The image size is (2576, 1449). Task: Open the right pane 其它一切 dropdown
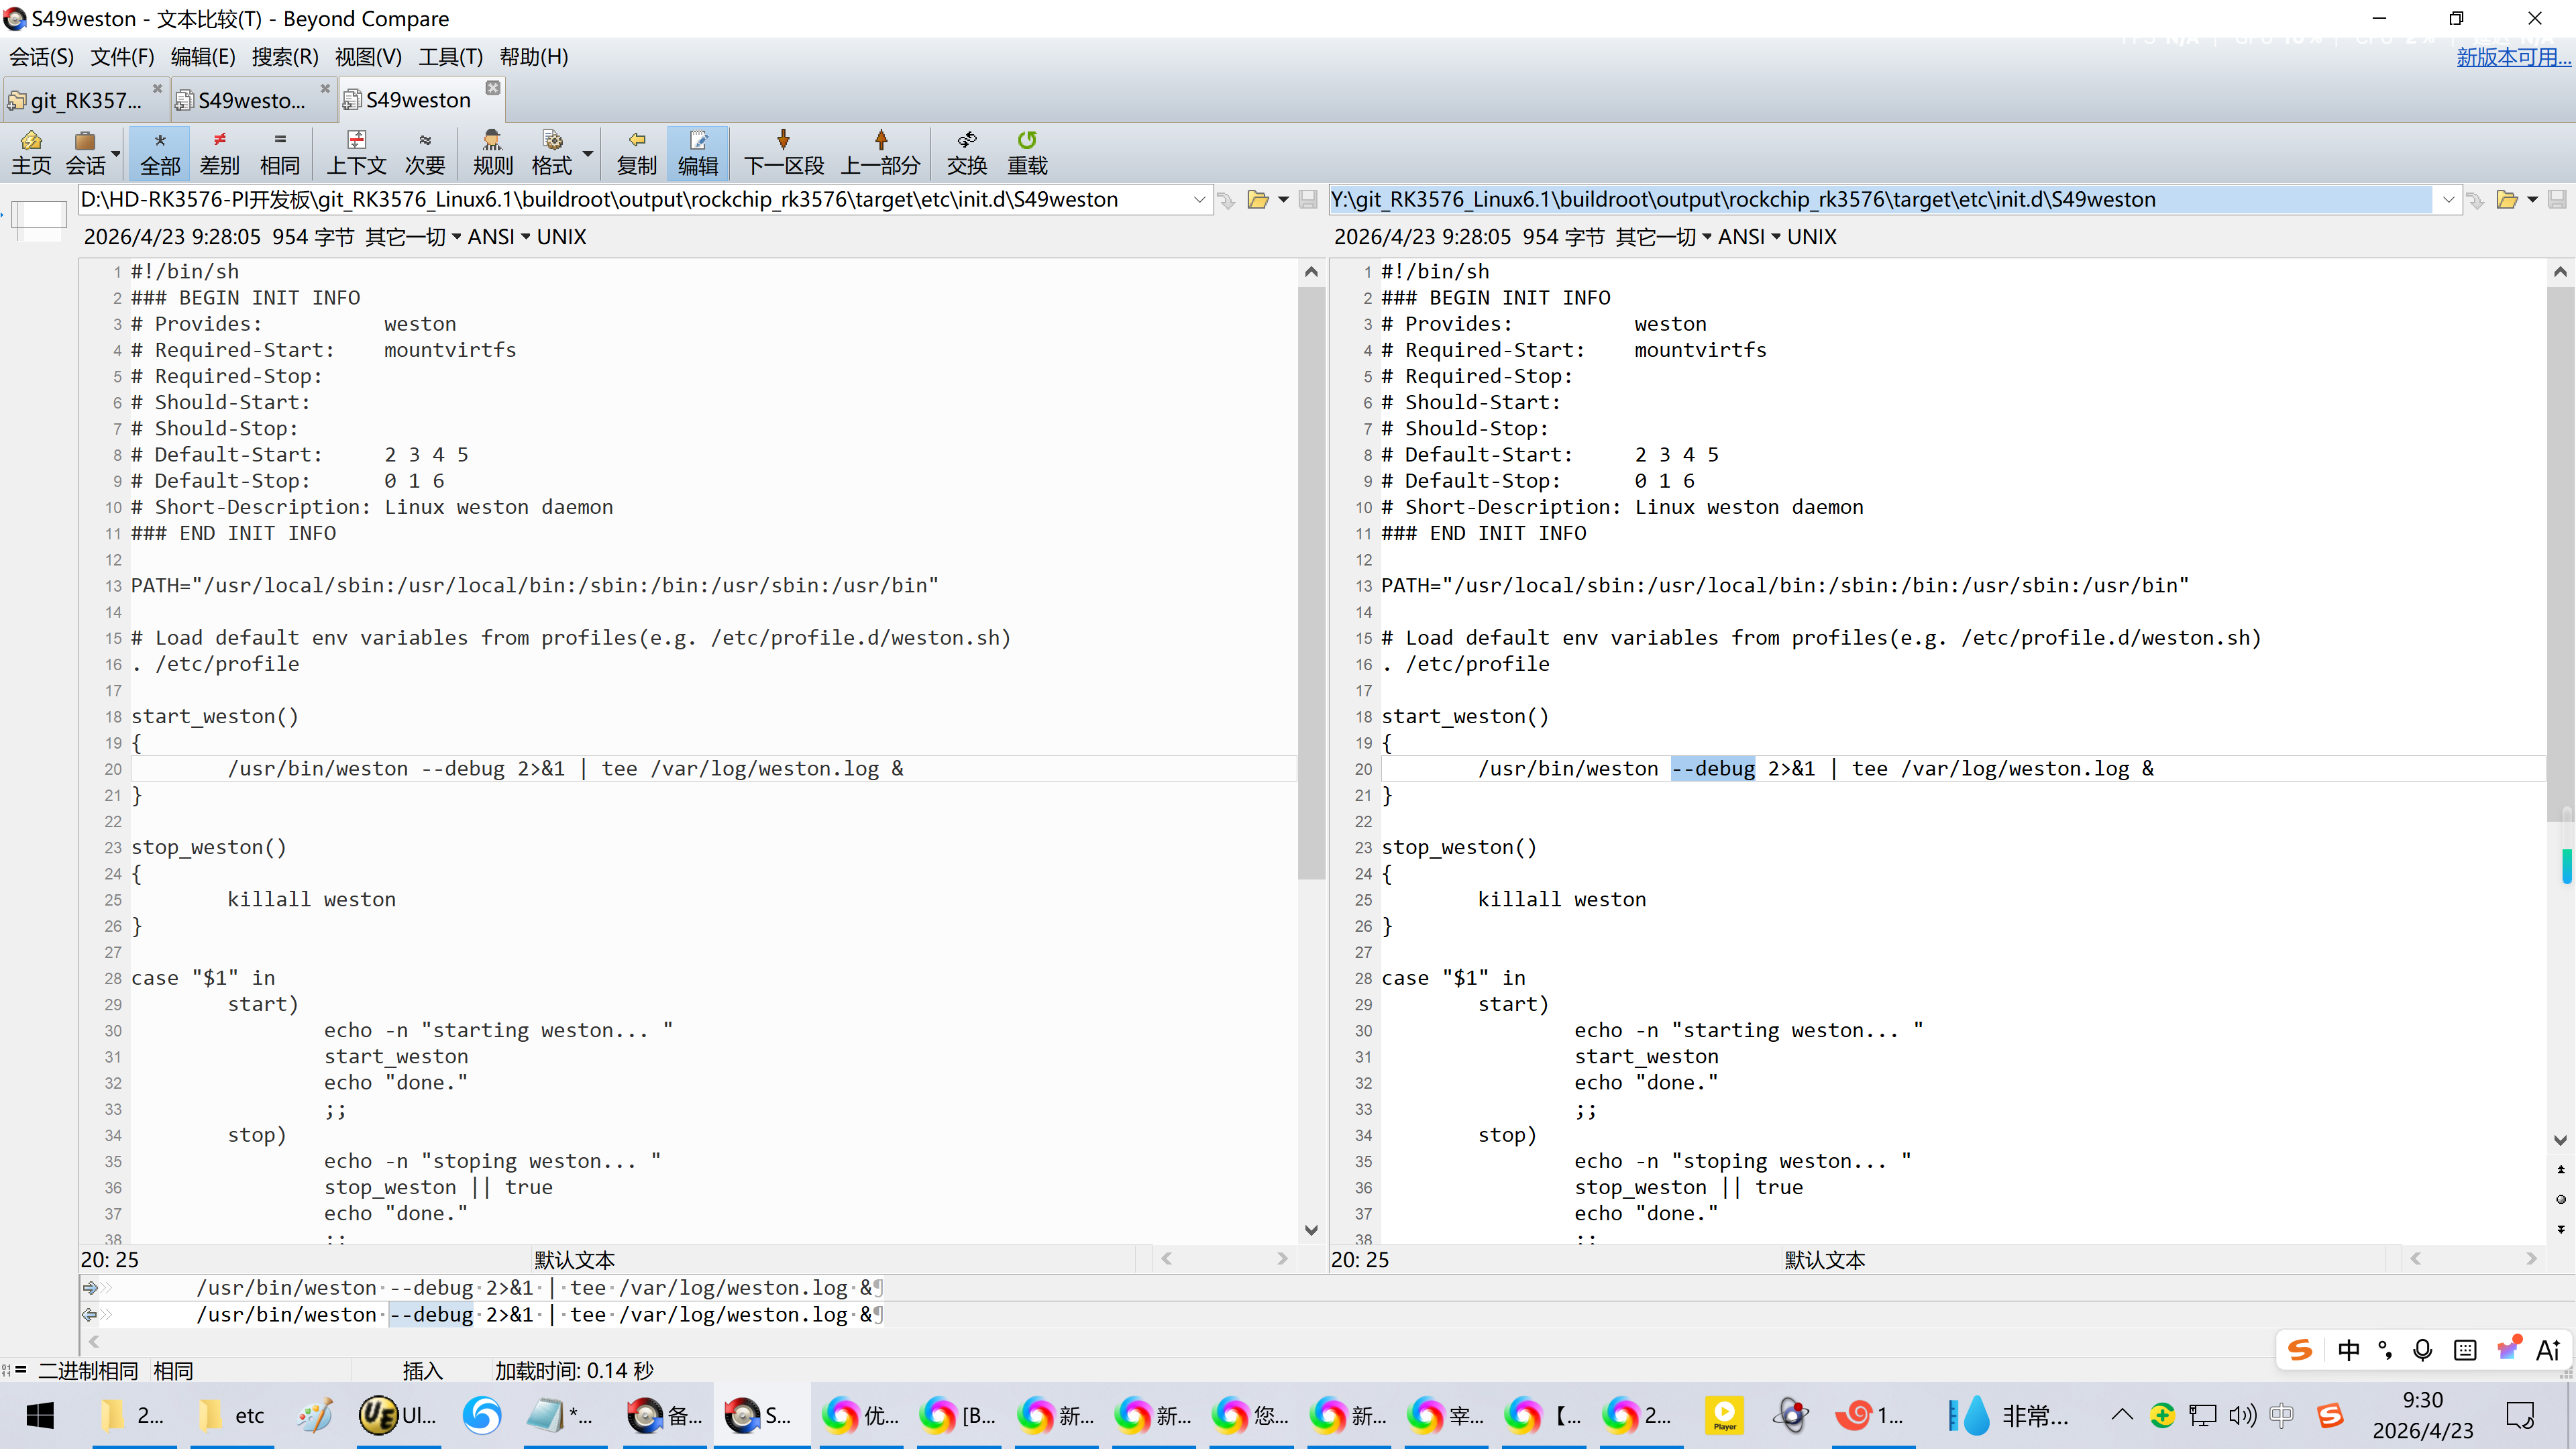coord(1663,237)
